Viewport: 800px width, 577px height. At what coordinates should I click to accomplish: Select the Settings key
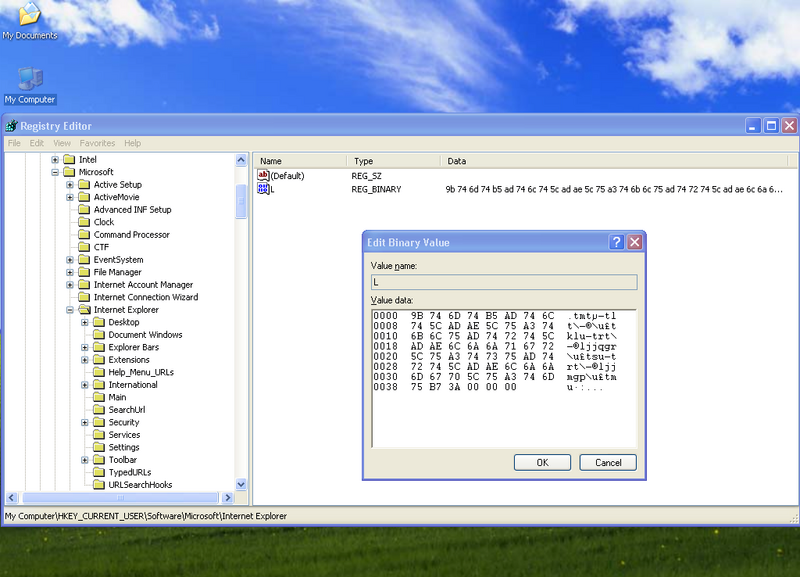point(124,447)
